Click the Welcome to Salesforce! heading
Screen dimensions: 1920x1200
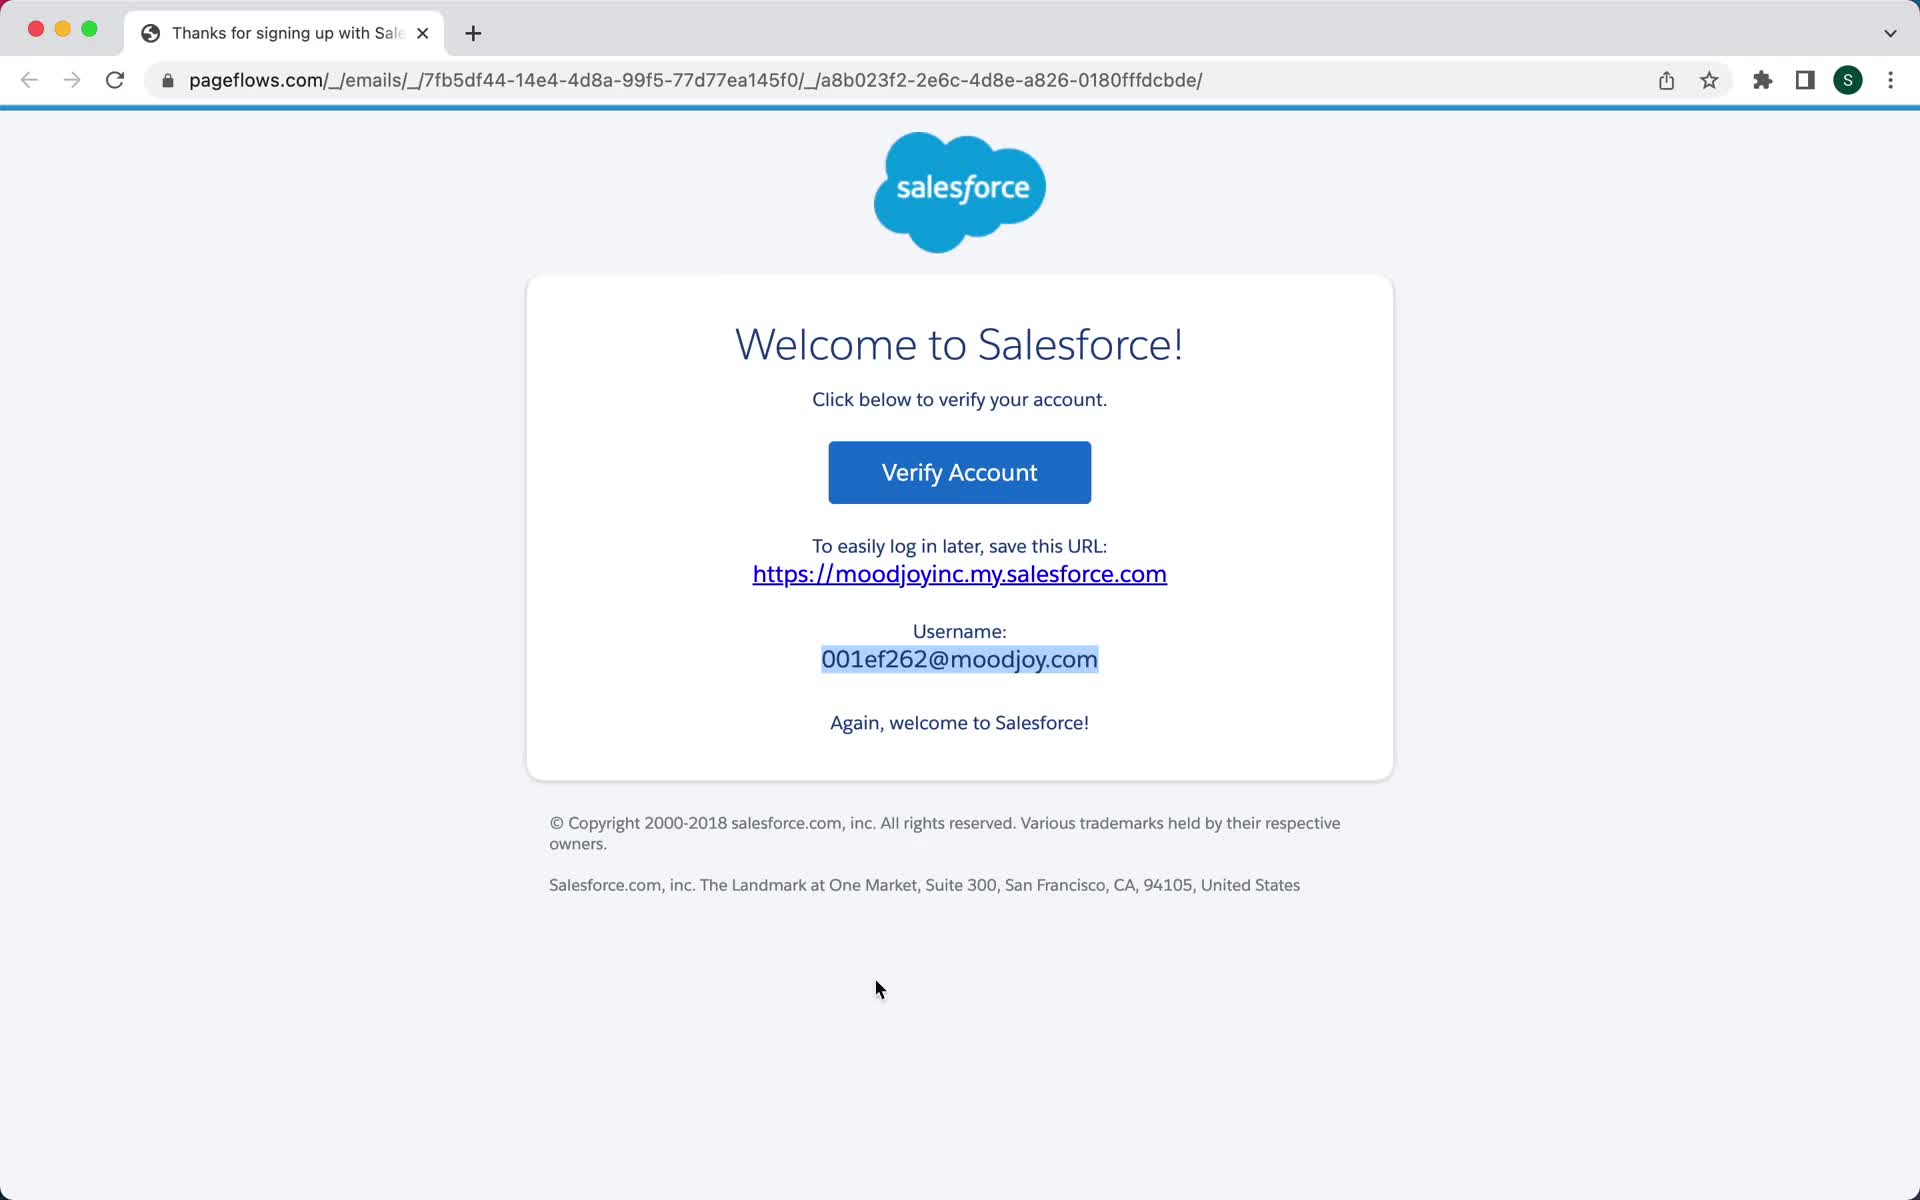pyautogui.click(x=959, y=345)
